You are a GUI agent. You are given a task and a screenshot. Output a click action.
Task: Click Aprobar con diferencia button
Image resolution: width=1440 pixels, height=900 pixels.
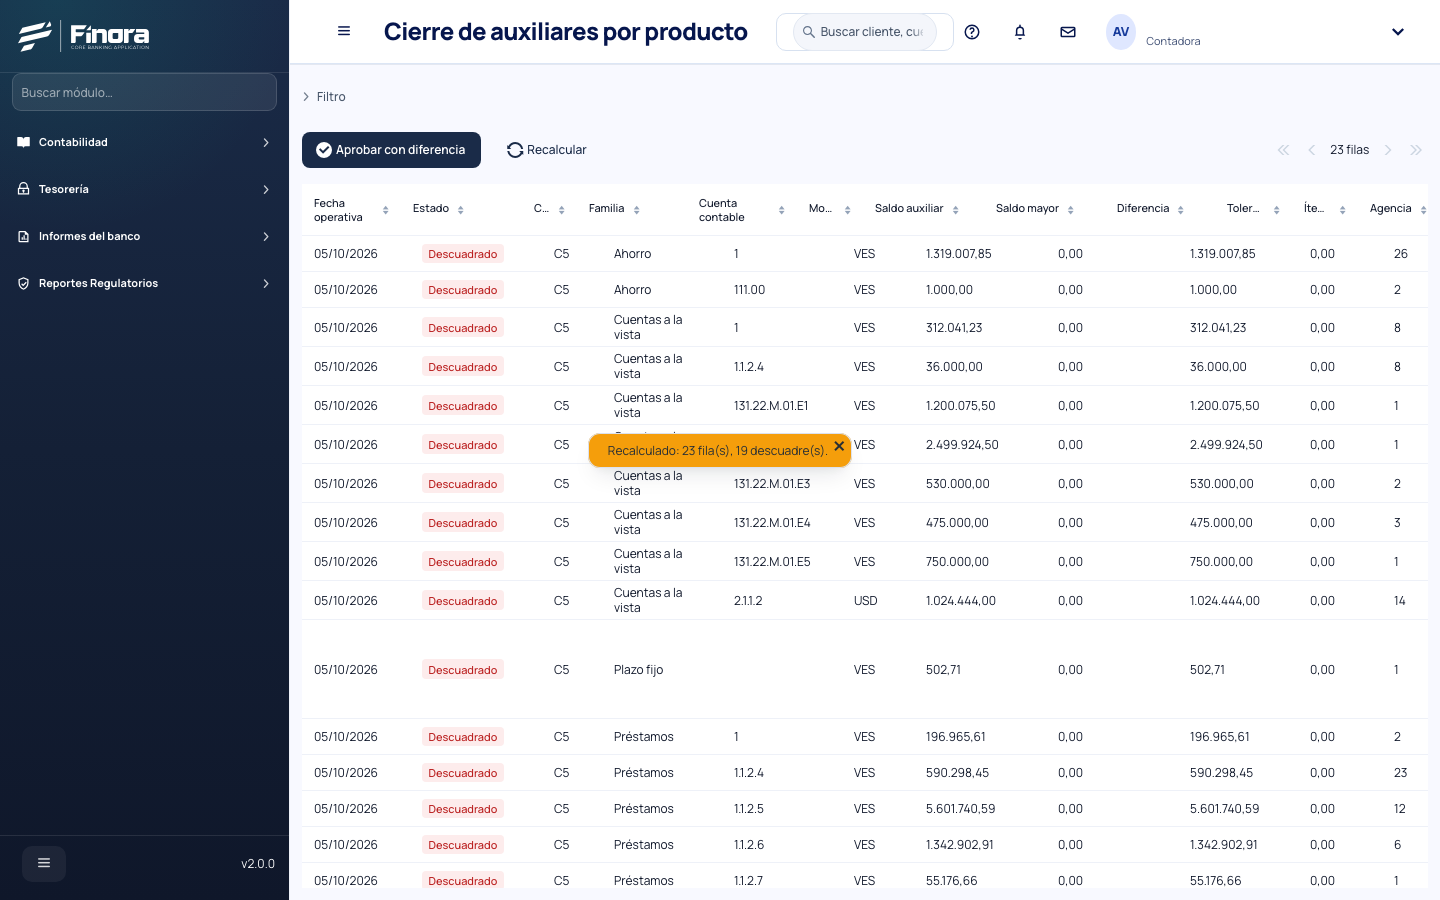(391, 150)
